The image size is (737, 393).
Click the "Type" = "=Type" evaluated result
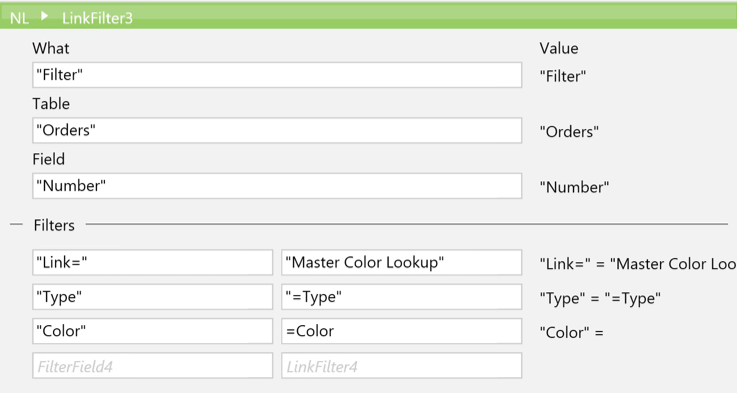coord(600,298)
